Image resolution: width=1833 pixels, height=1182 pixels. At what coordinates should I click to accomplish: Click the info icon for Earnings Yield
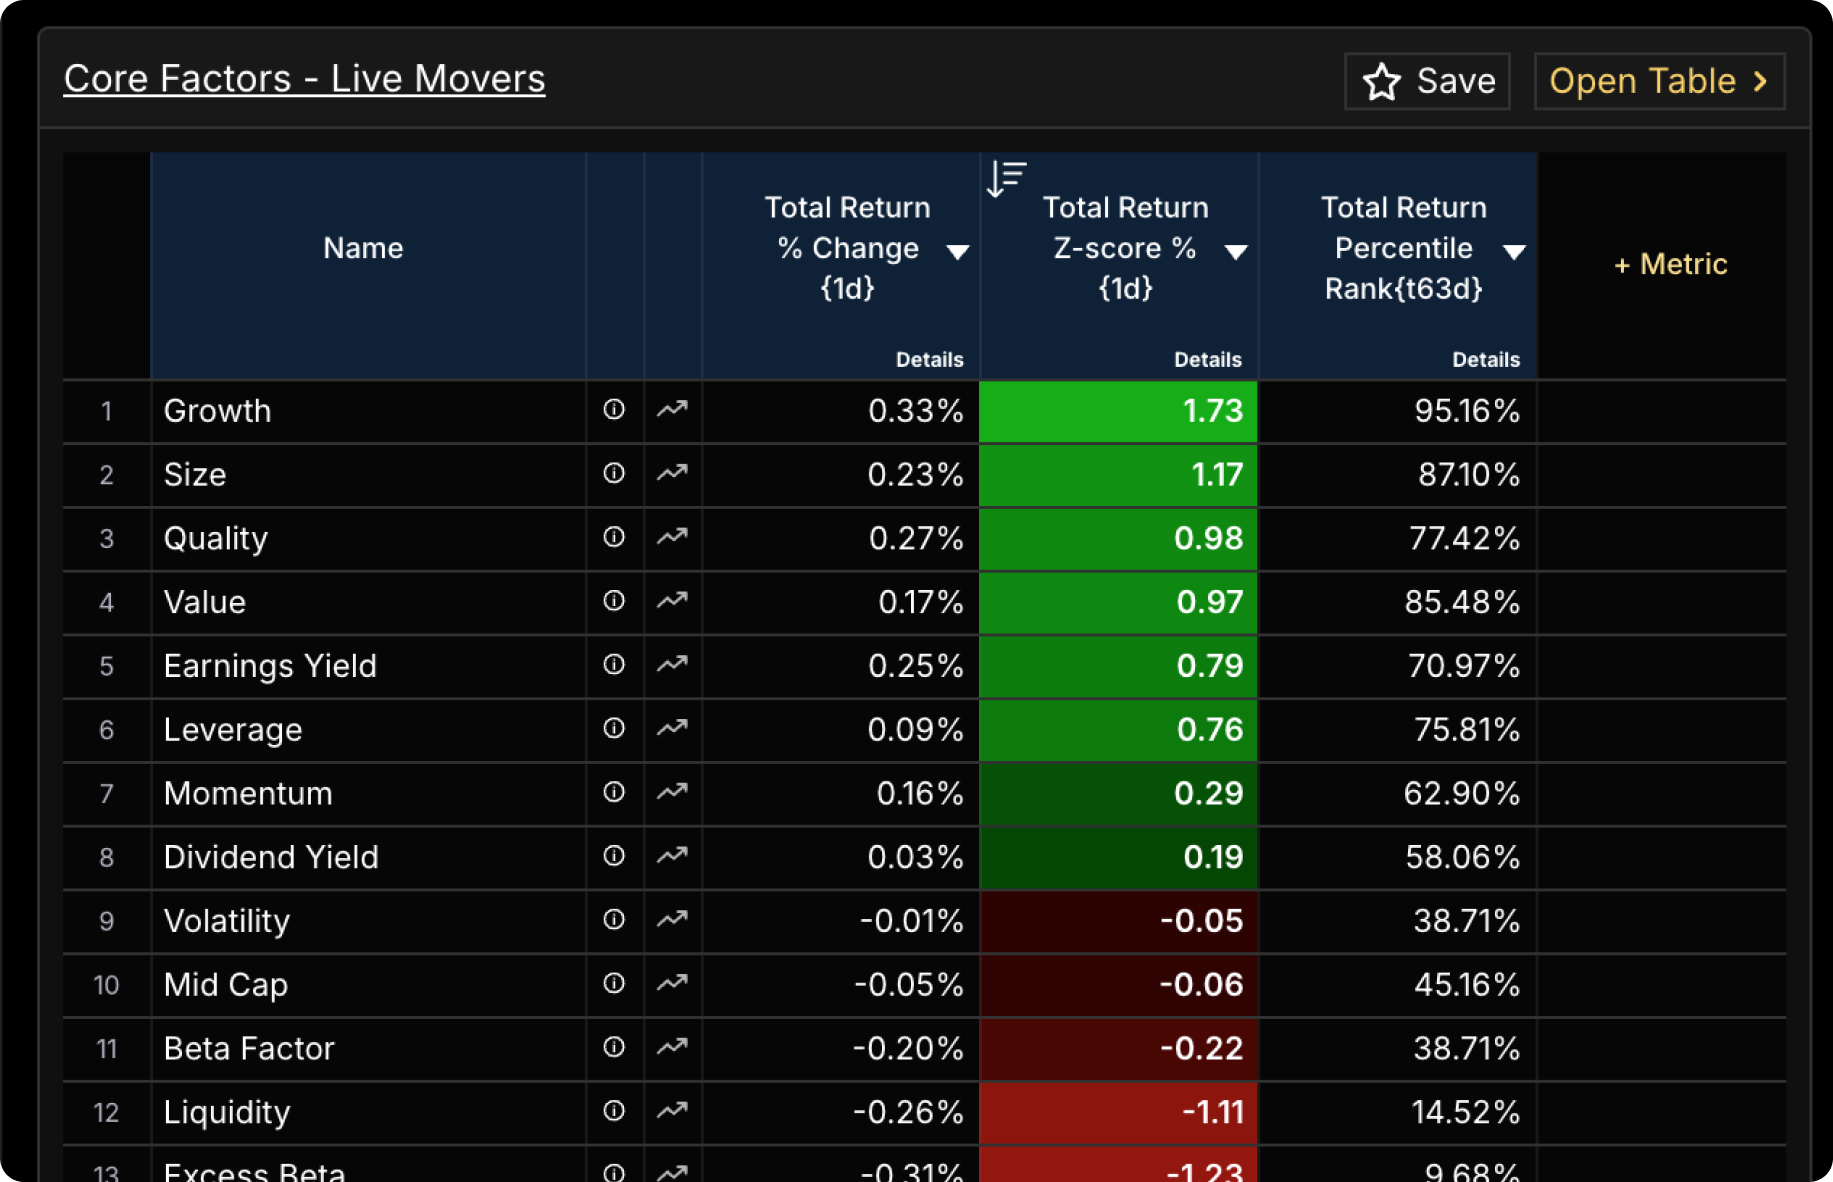tap(614, 664)
